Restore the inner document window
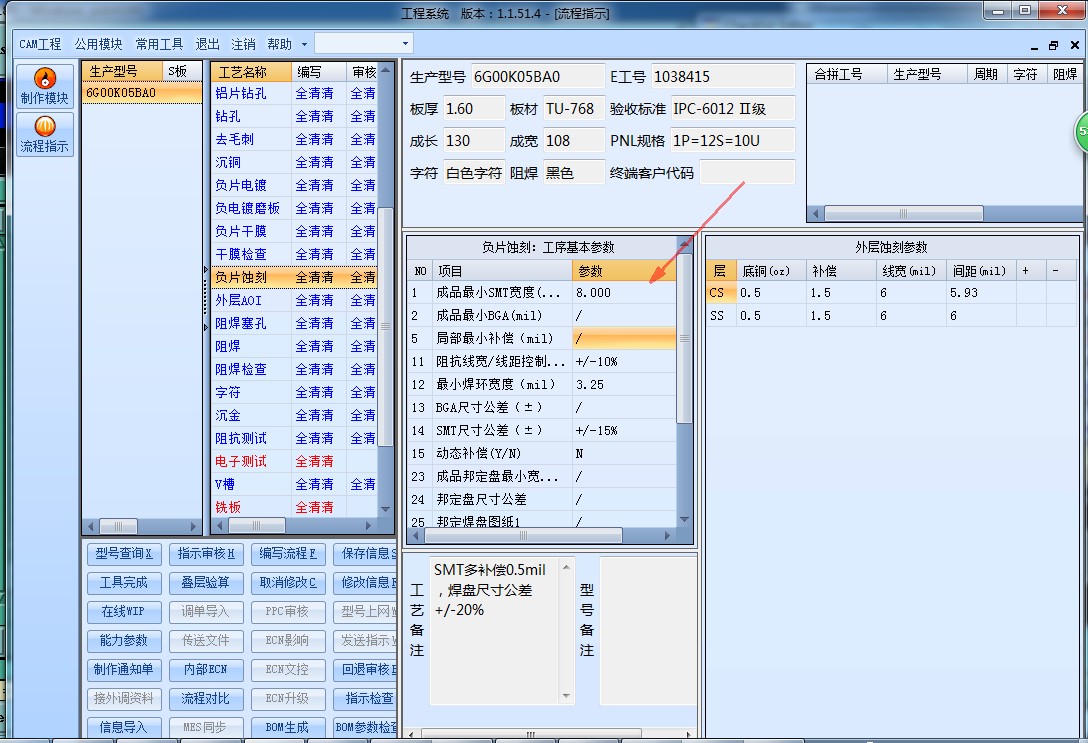This screenshot has height=743, width=1088. [x=1053, y=45]
